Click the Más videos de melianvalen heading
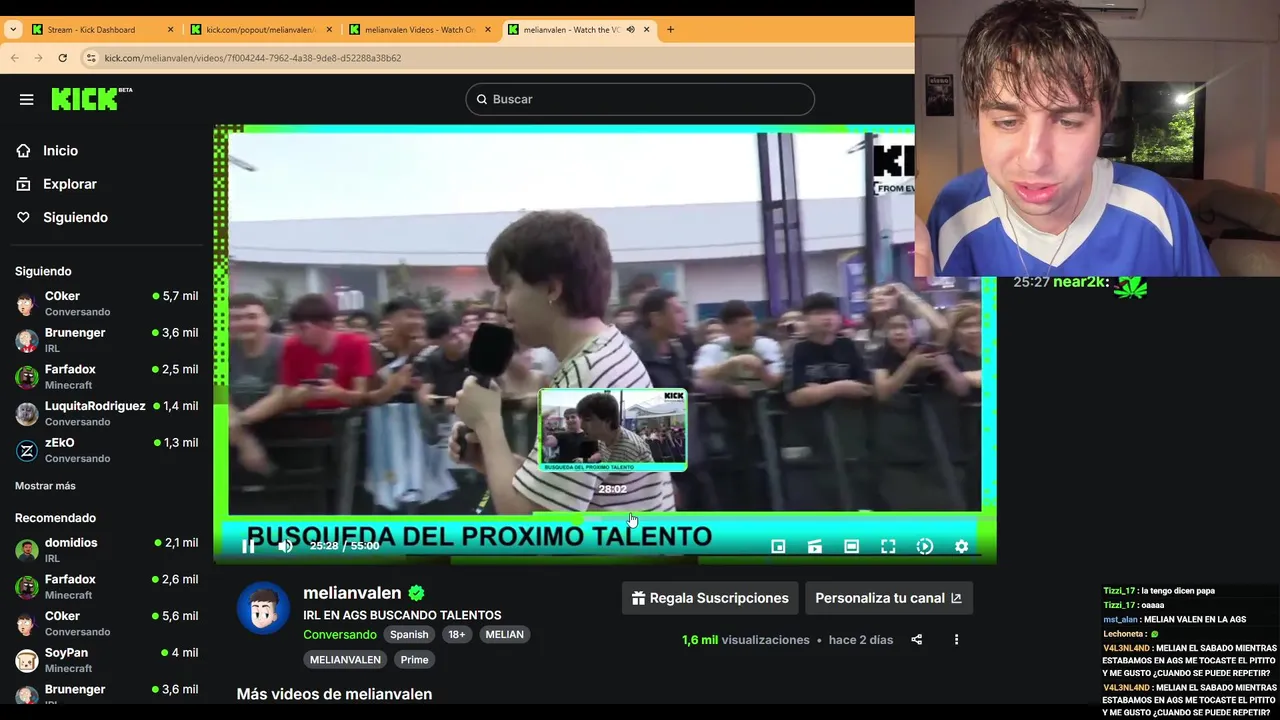Viewport: 1280px width, 720px height. tap(334, 694)
